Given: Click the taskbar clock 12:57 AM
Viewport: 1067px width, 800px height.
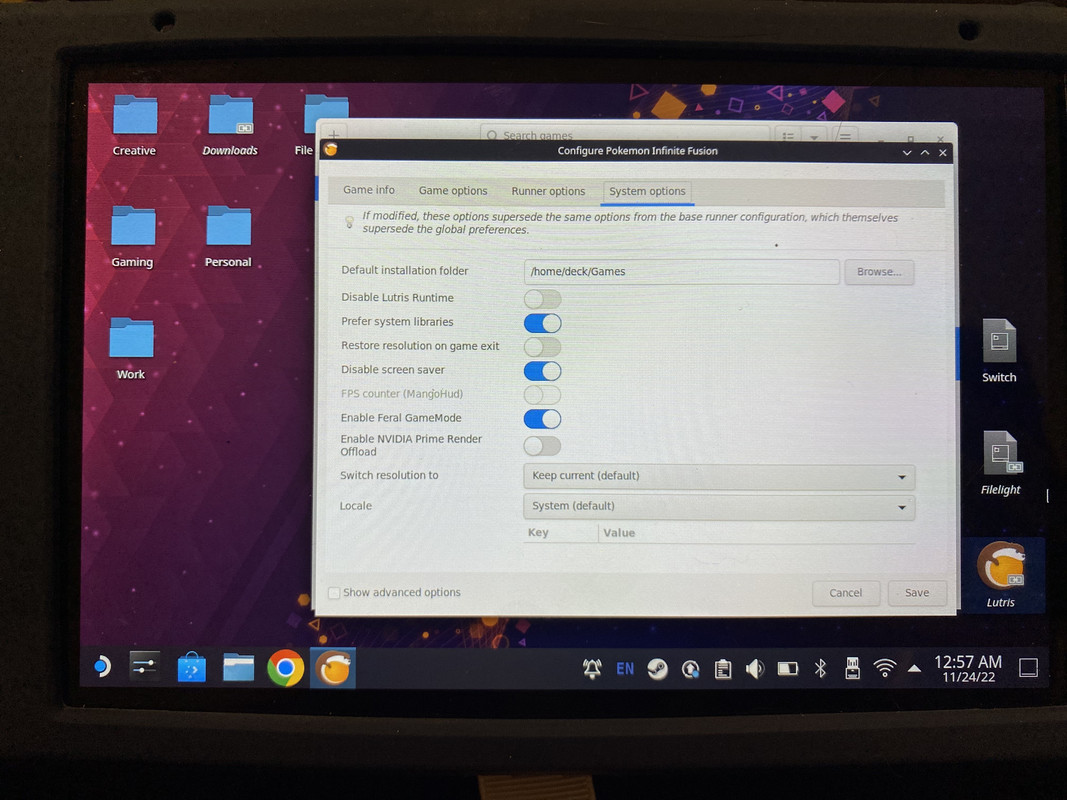Looking at the screenshot, I should 968,669.
